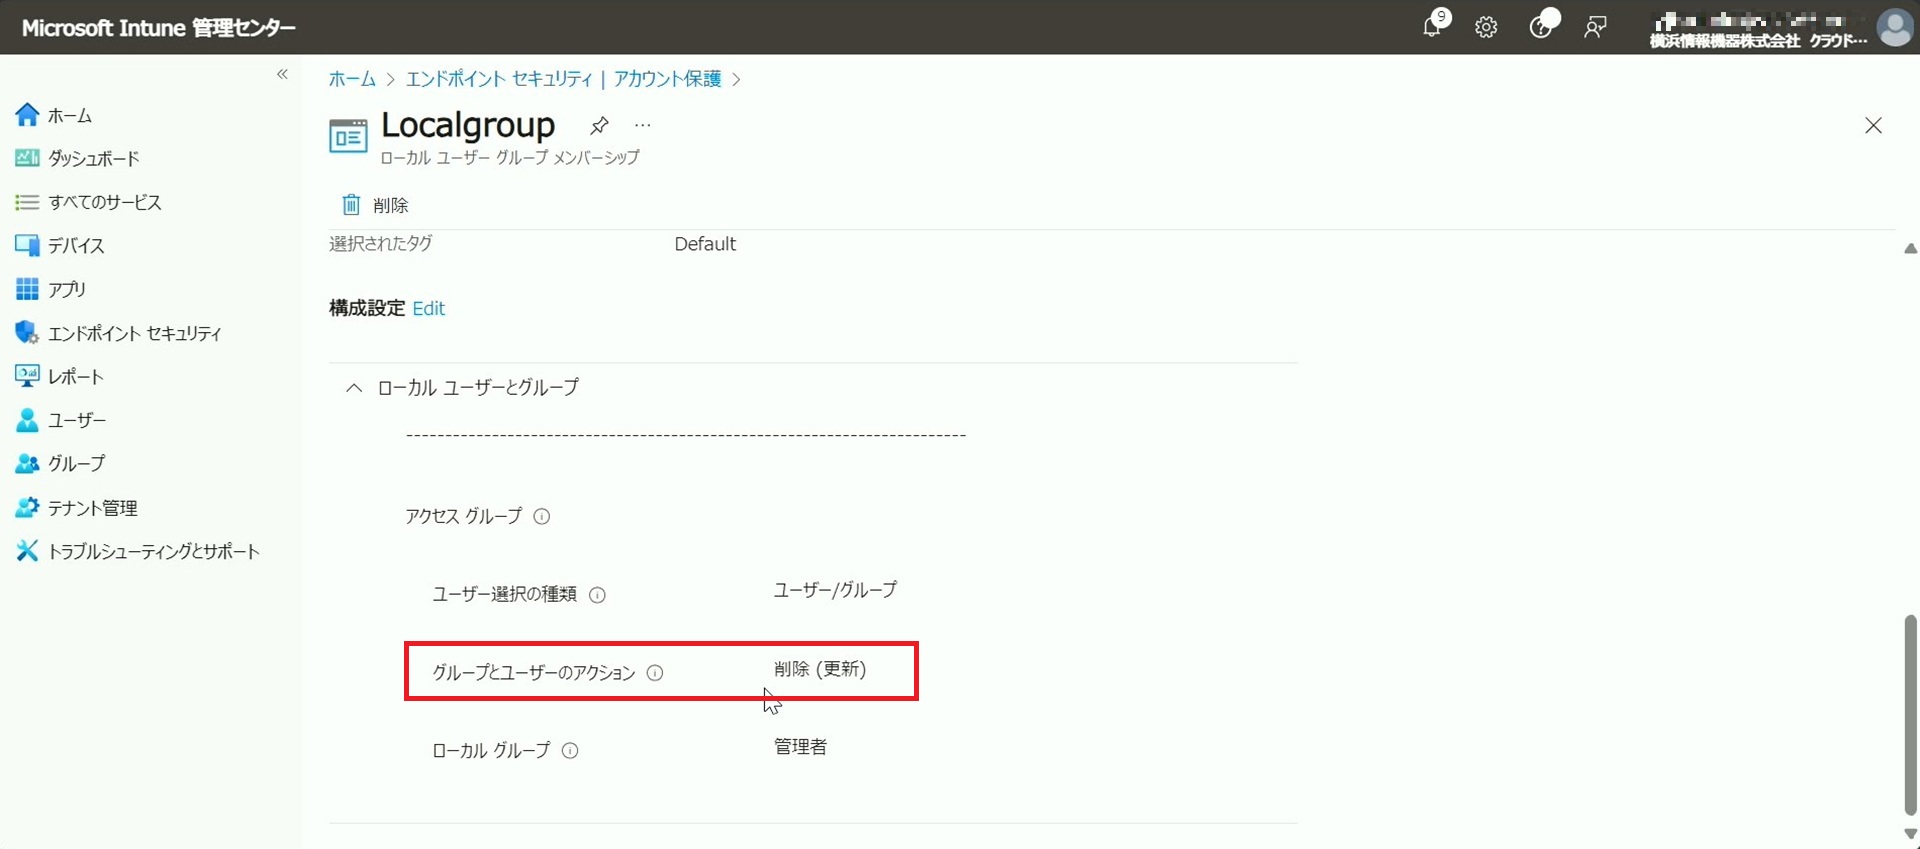This screenshot has width=1920, height=849.
Task: Open the account profile avatar
Action: click(1895, 27)
